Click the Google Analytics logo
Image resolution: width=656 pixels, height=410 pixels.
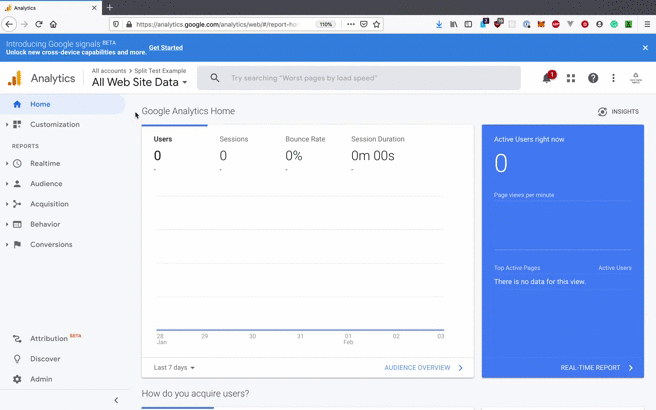(15, 78)
